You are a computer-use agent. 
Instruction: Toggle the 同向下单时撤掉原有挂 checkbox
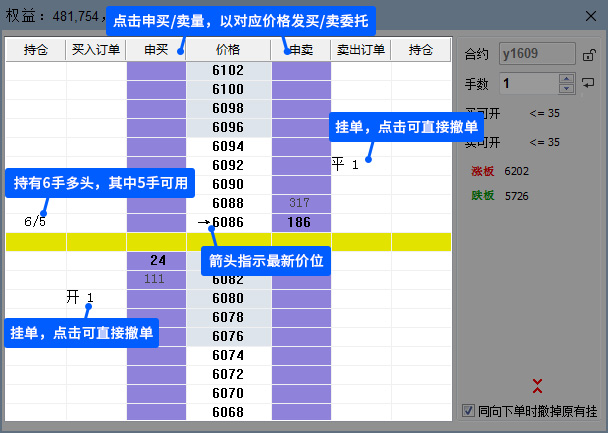(x=469, y=410)
